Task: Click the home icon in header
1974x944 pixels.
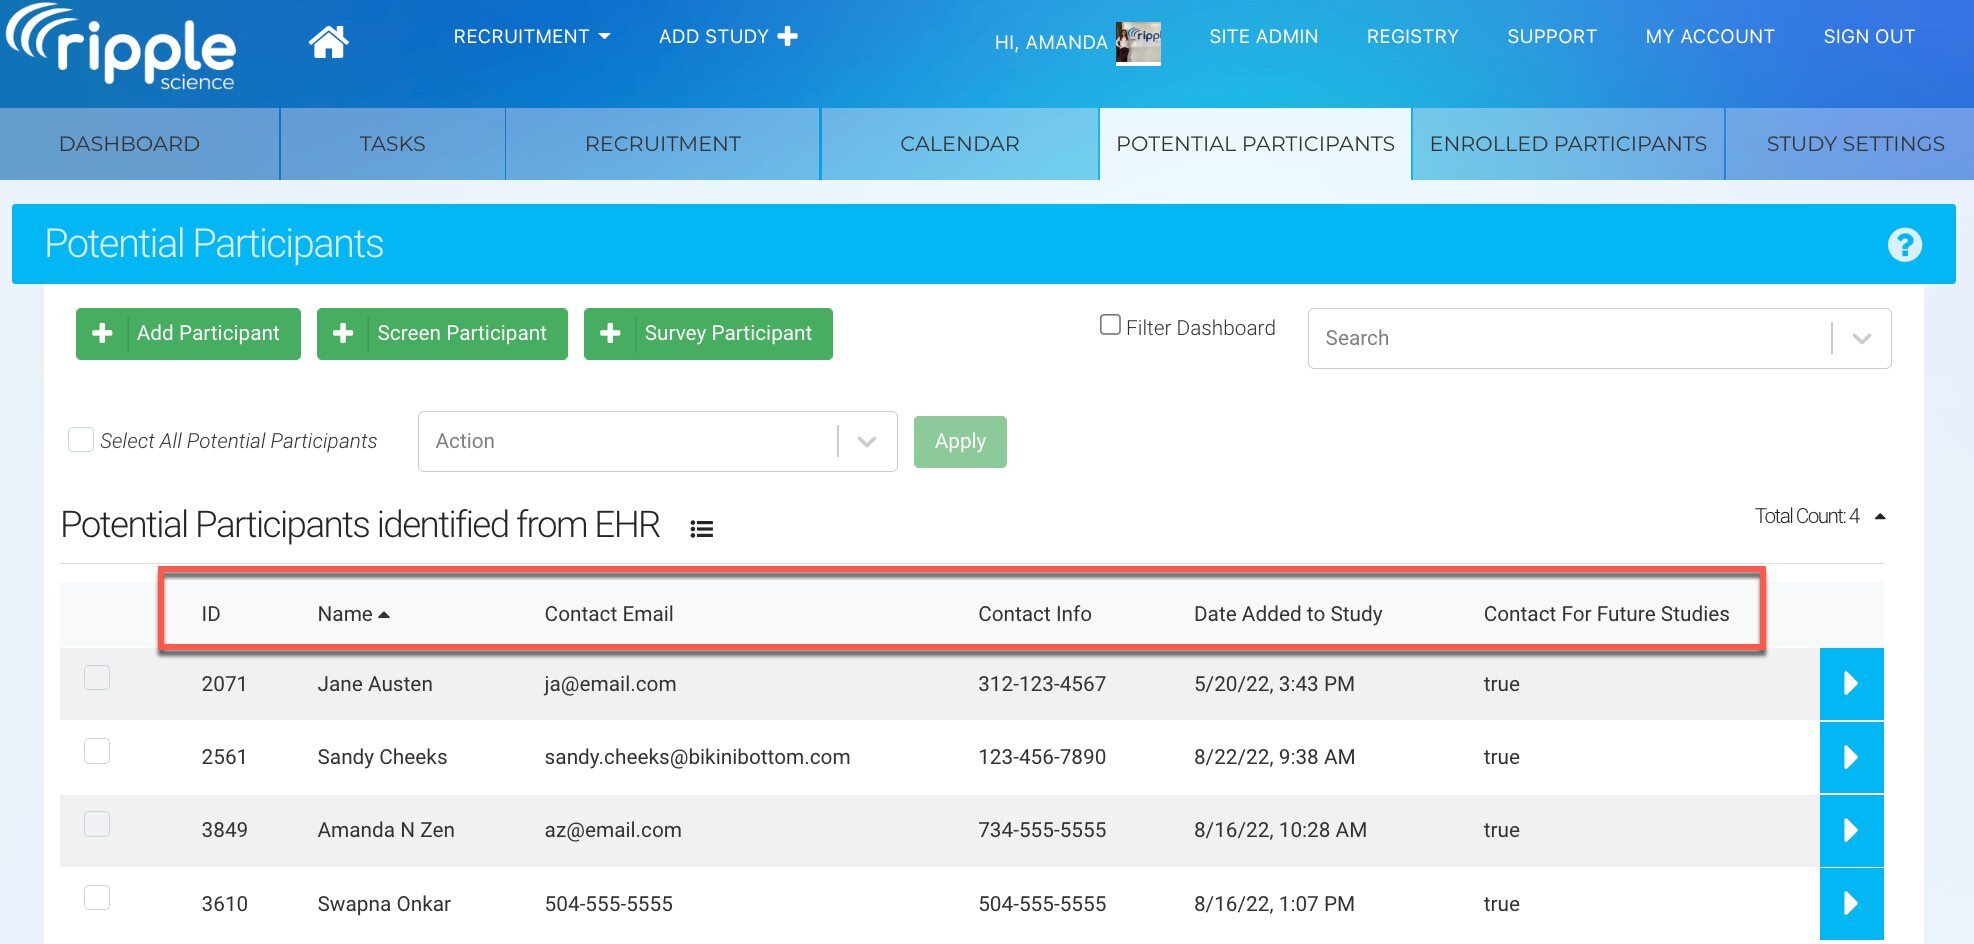Action: [328, 42]
